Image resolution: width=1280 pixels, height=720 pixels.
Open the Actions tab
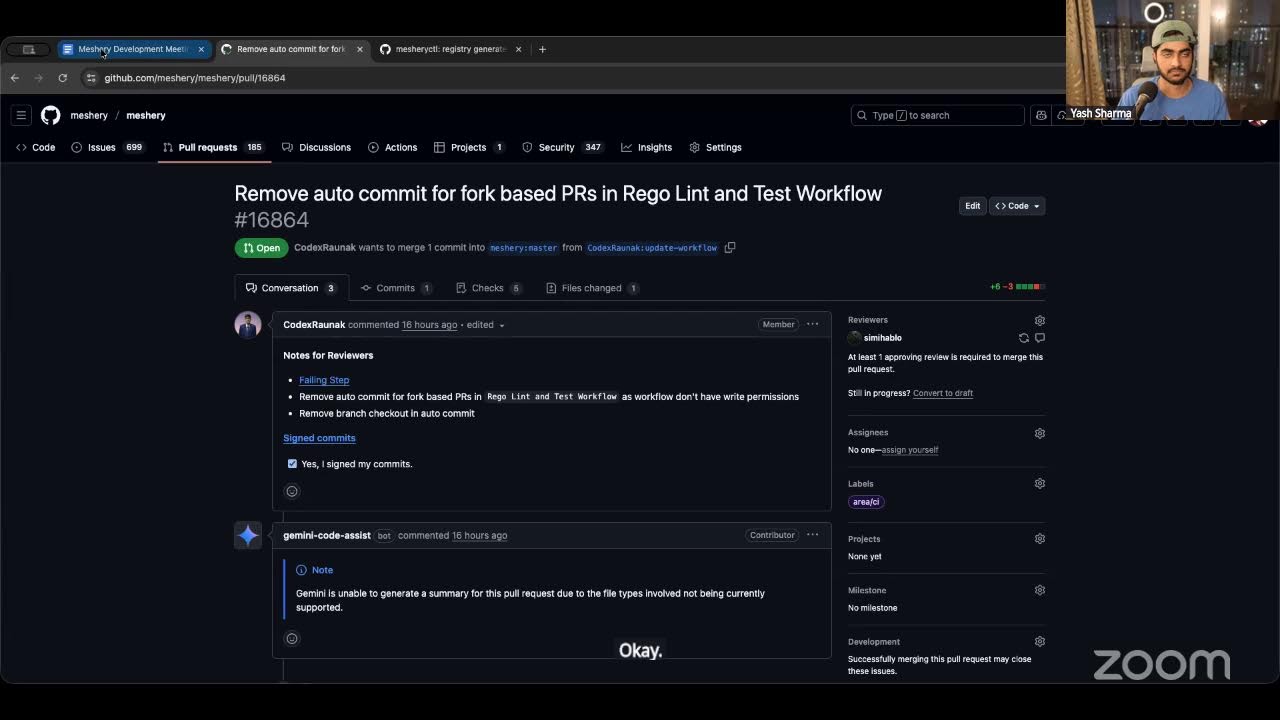point(392,147)
